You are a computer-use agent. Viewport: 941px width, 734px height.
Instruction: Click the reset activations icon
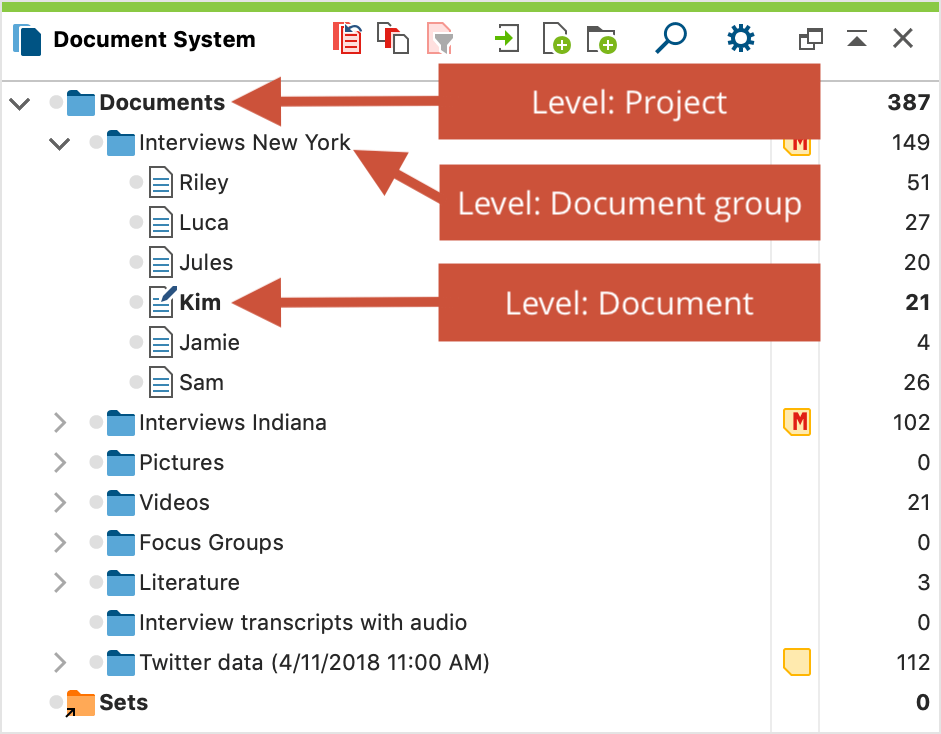click(x=347, y=38)
